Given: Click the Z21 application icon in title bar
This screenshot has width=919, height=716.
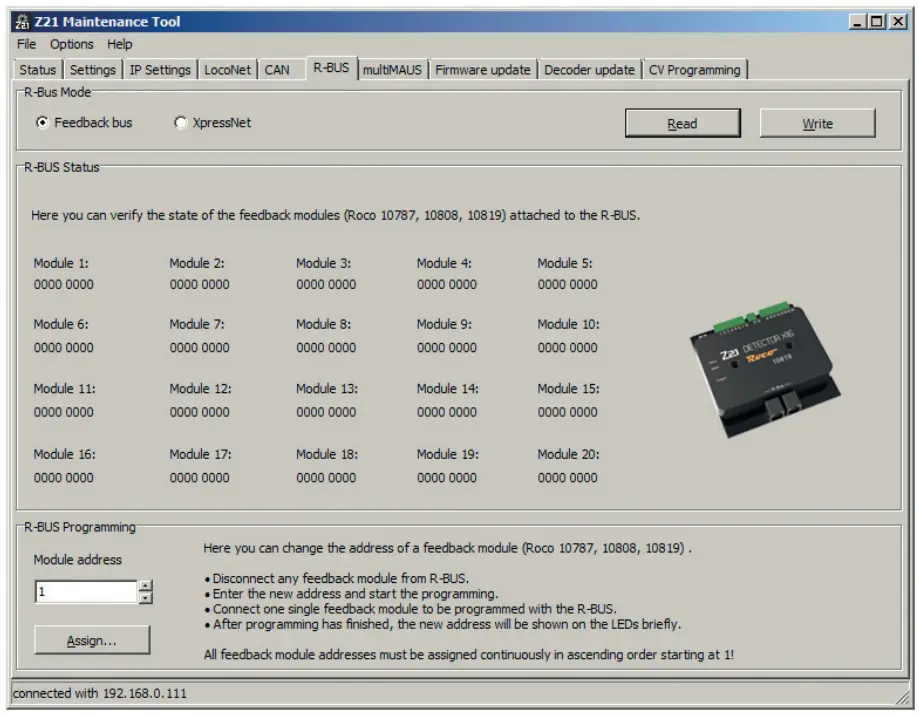Looking at the screenshot, I should [x=24, y=20].
